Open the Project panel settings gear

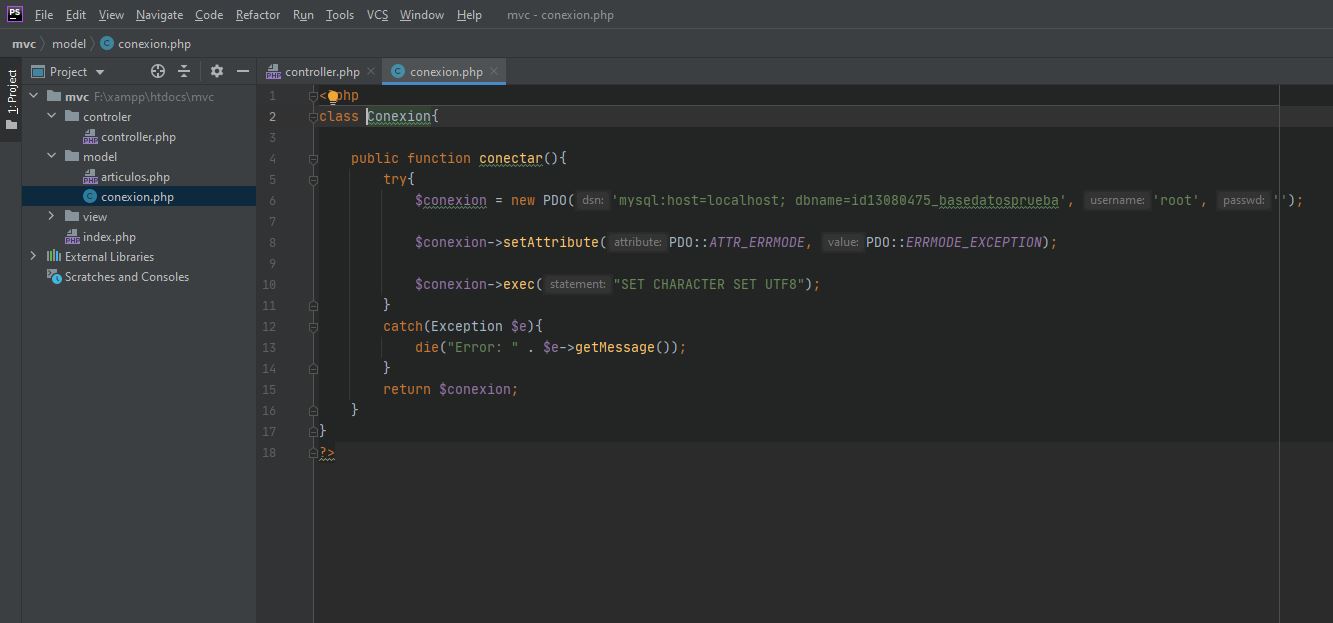point(216,71)
